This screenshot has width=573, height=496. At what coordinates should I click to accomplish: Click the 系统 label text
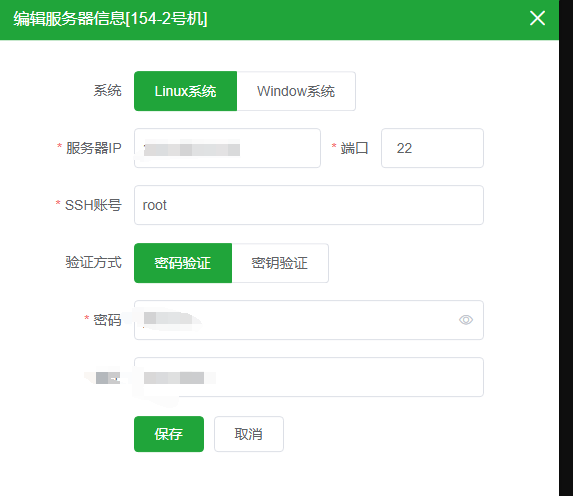tap(107, 90)
